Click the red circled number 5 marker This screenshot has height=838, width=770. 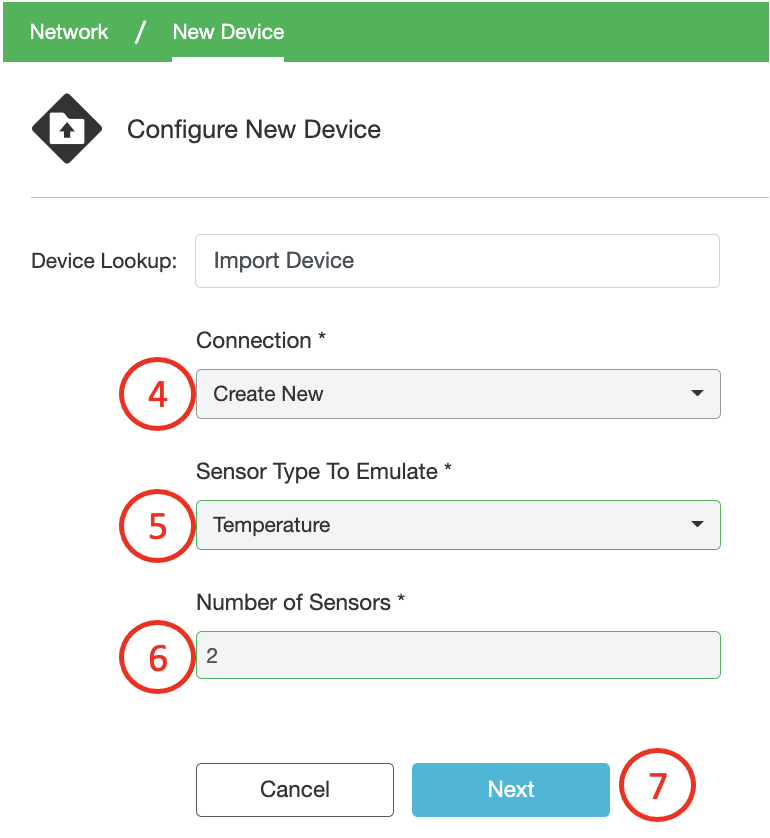pos(157,525)
